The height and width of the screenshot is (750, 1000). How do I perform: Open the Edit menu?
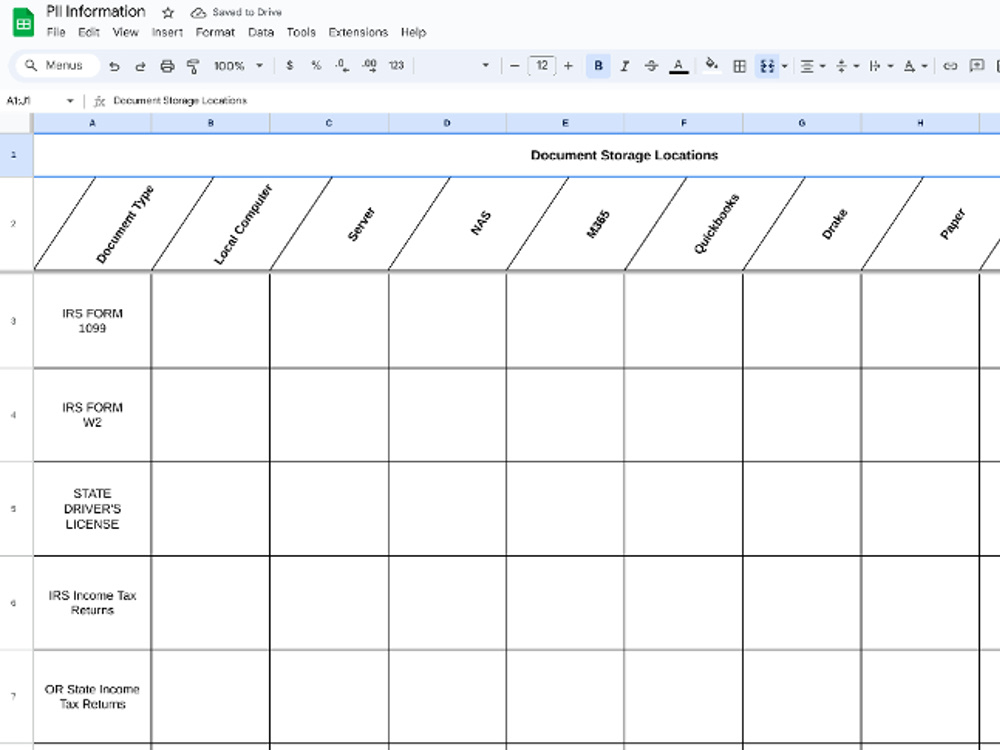click(x=89, y=32)
